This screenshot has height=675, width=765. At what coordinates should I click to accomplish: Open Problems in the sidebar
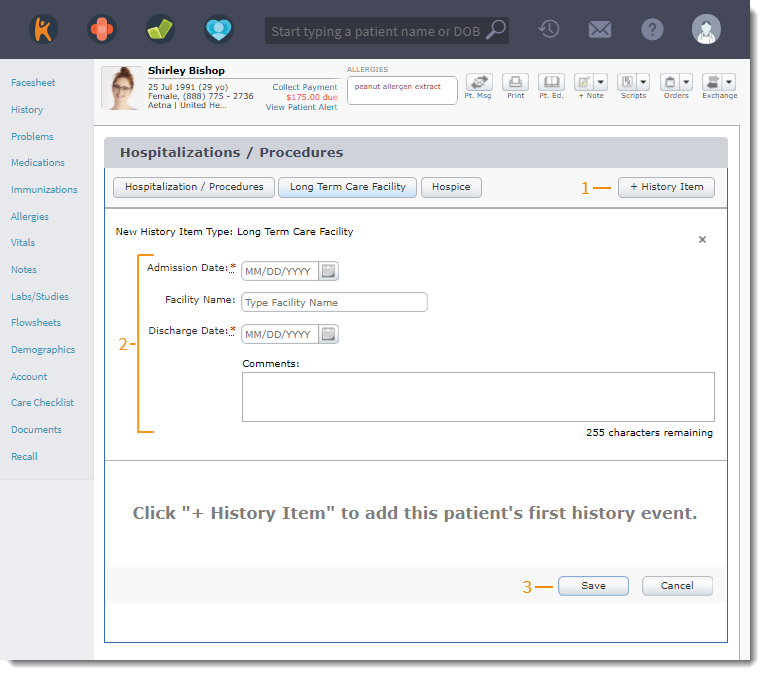[x=32, y=137]
